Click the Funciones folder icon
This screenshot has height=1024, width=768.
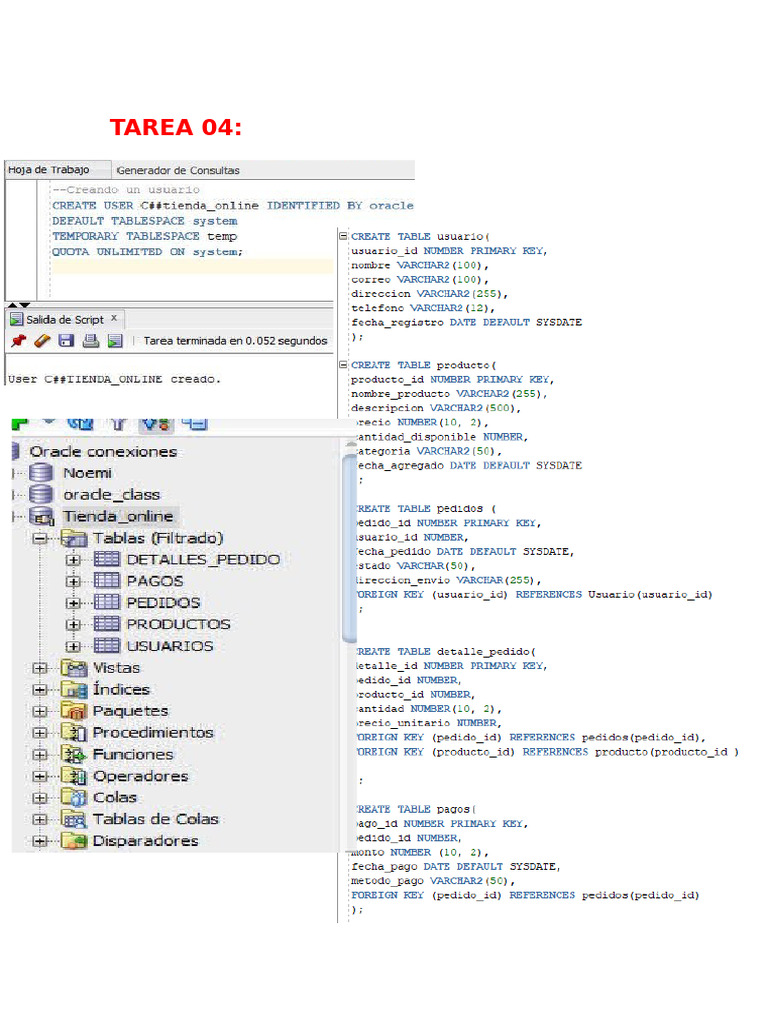[x=74, y=754]
